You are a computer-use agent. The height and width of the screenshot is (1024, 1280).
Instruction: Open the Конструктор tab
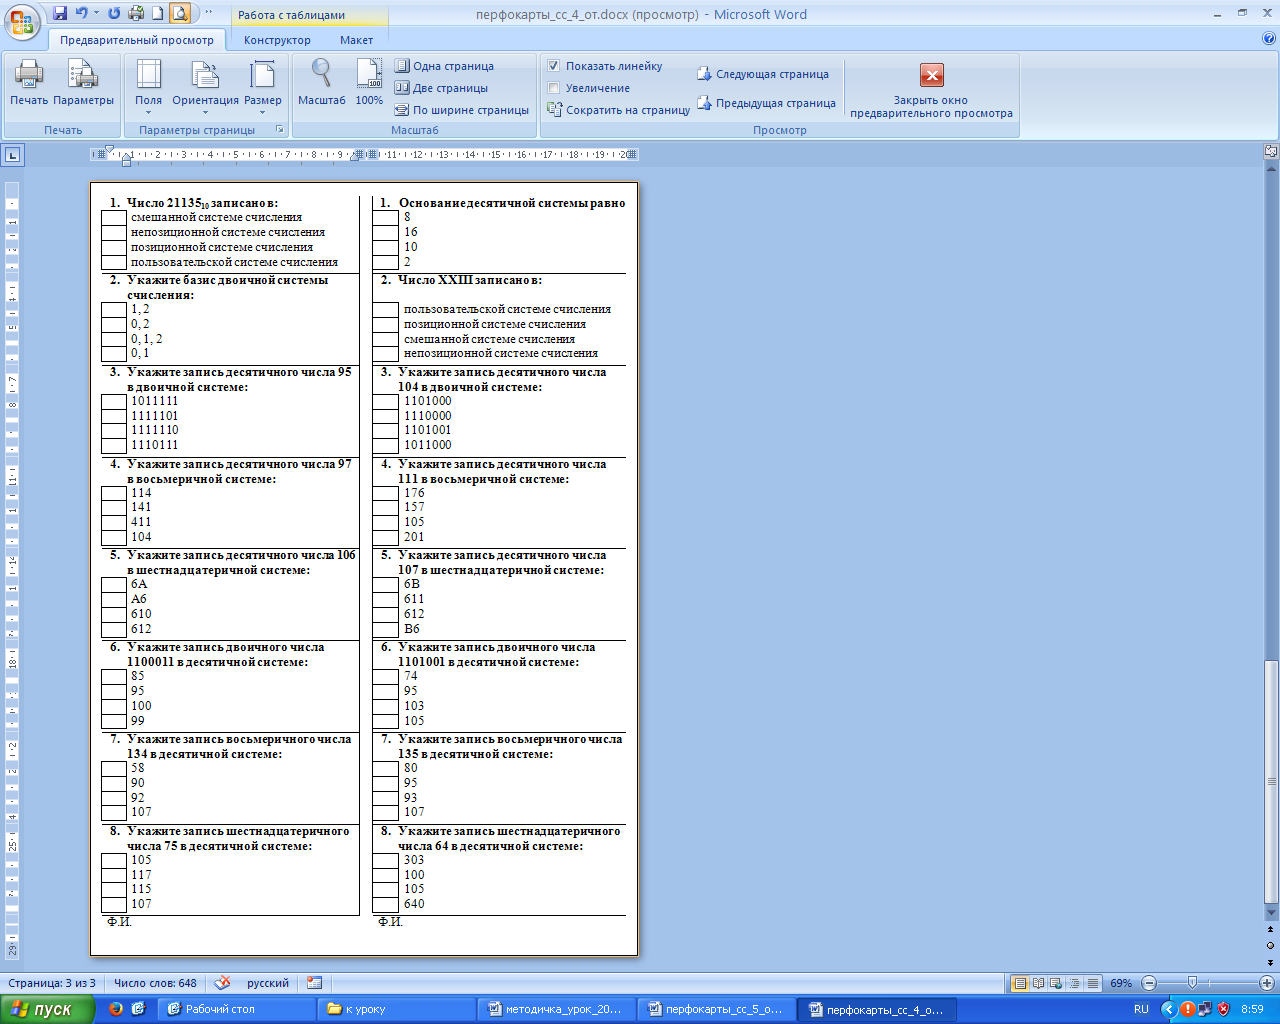click(277, 40)
